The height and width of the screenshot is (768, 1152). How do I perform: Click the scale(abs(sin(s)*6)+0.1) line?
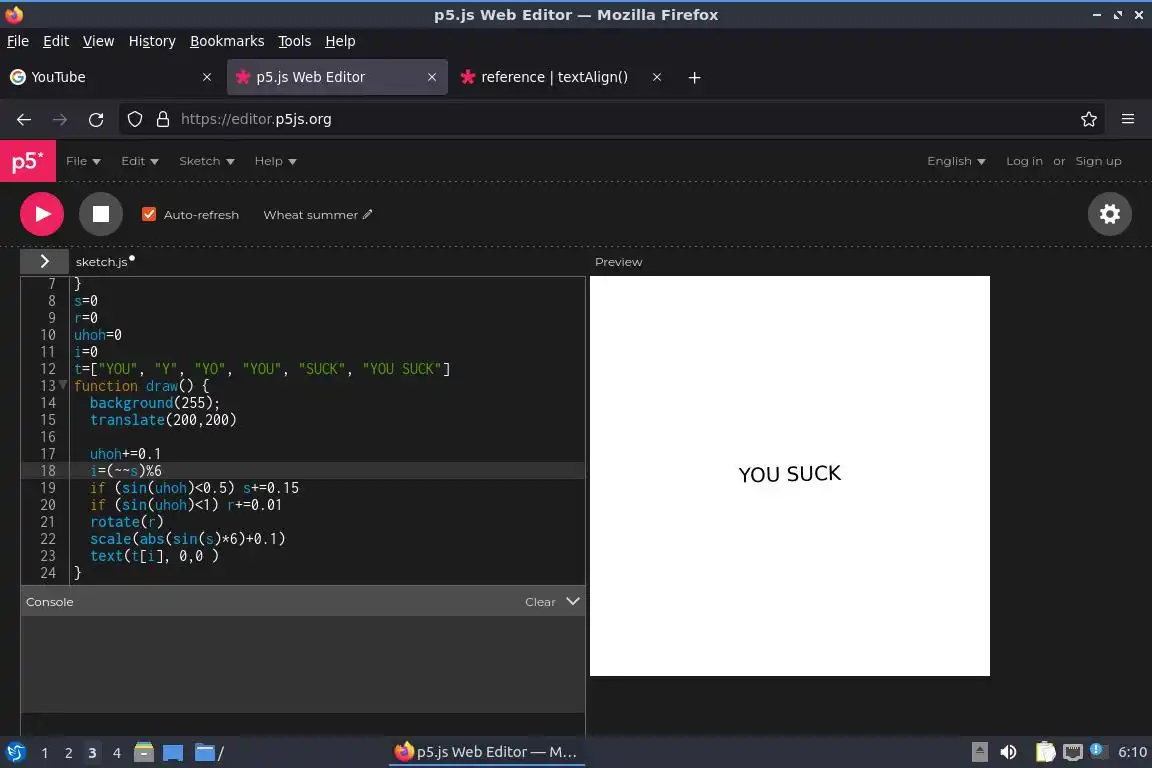coord(187,539)
